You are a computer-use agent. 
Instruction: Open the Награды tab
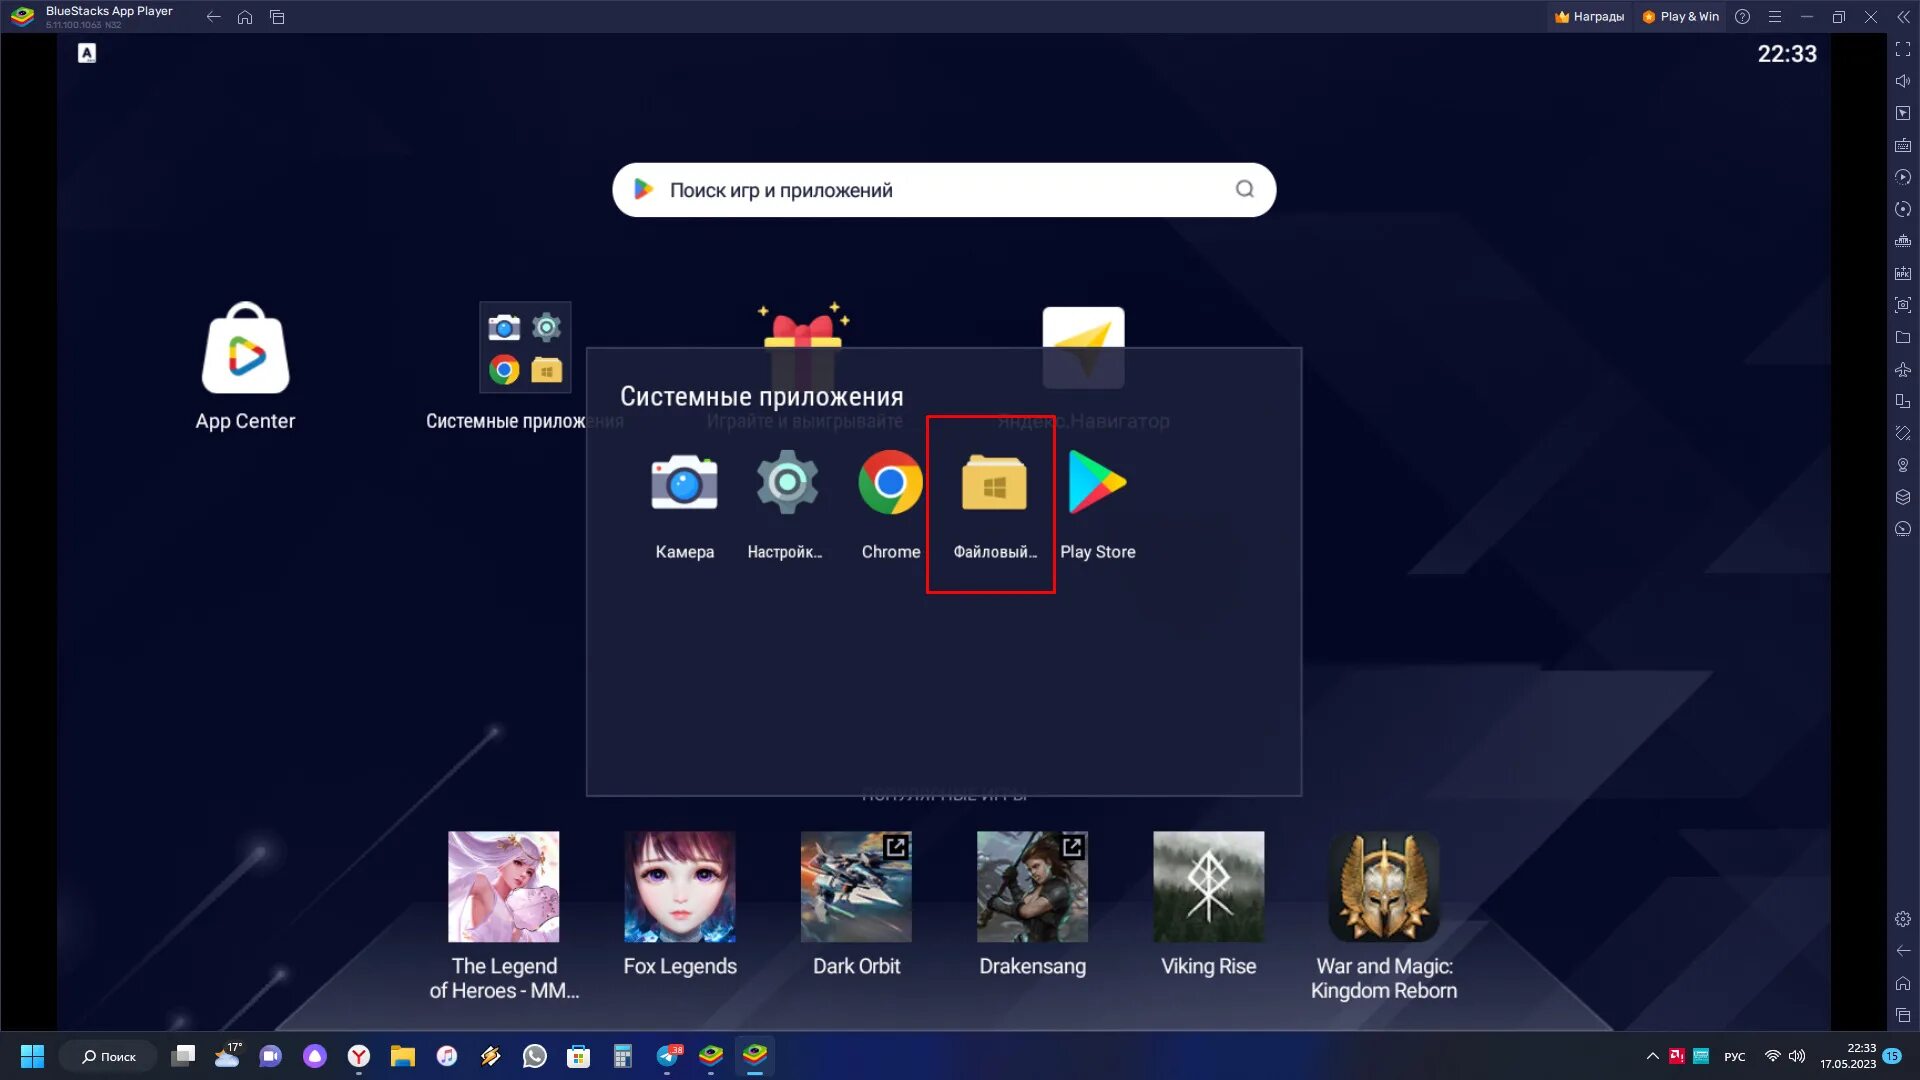tap(1590, 17)
